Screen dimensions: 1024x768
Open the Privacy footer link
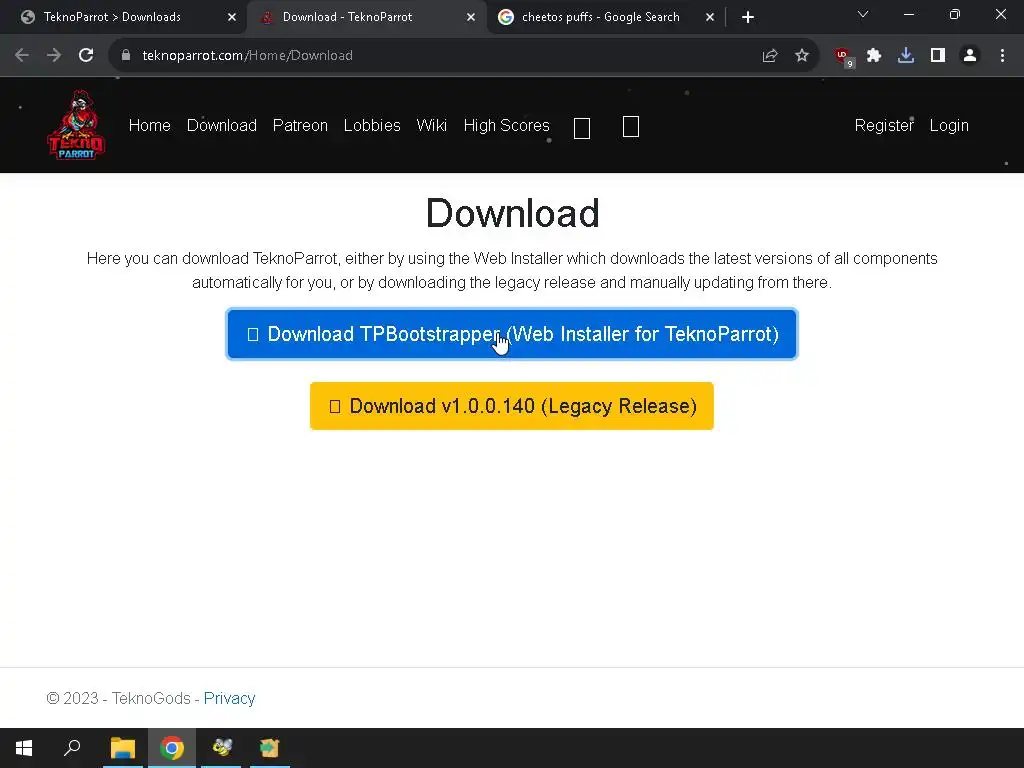pyautogui.click(x=229, y=698)
